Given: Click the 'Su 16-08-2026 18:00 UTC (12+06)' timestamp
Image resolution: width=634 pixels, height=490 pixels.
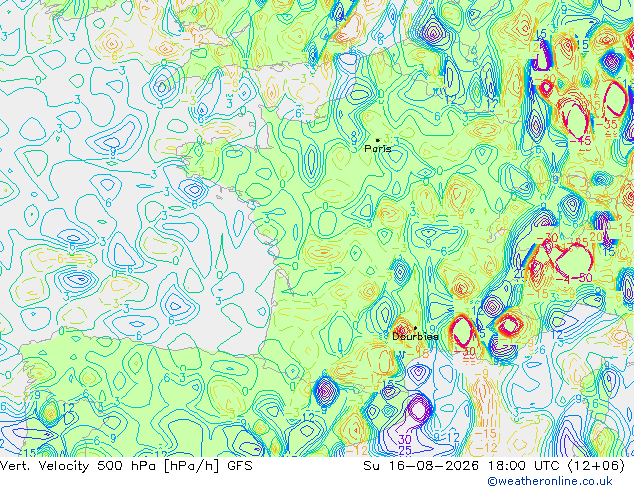Looking at the screenshot, I should click(494, 466).
